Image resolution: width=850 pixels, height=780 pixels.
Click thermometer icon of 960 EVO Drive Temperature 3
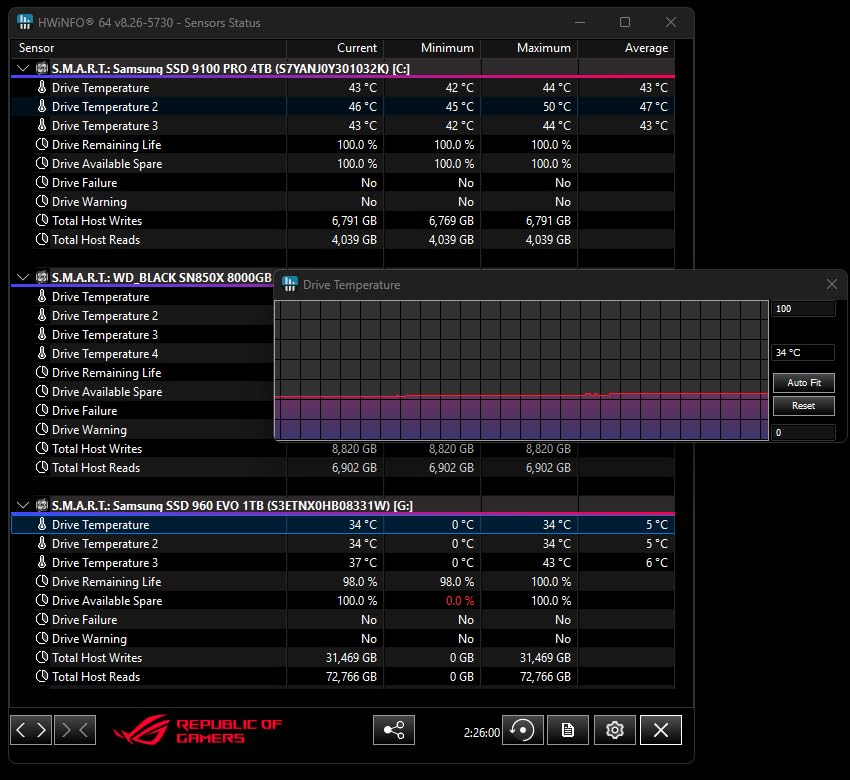point(42,562)
